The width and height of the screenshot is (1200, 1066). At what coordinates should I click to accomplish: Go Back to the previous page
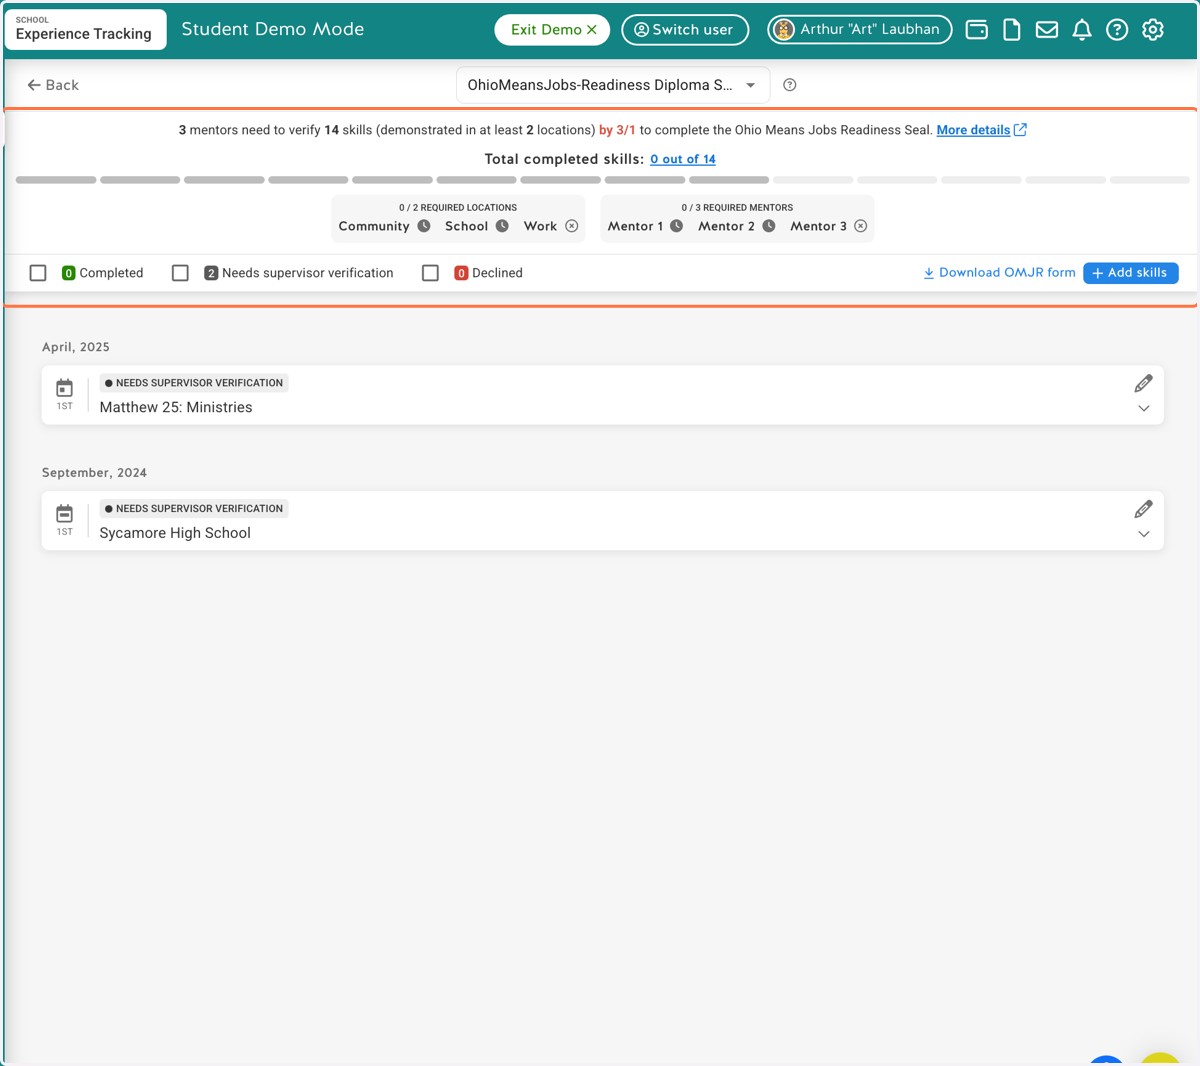point(53,85)
